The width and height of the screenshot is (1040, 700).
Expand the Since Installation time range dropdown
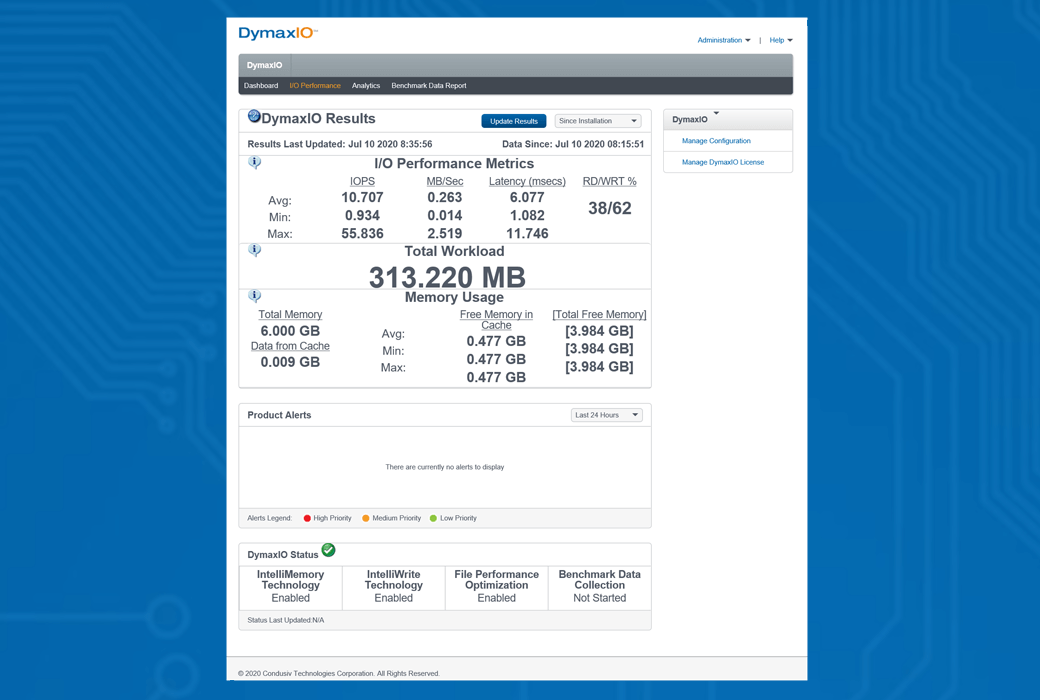597,121
